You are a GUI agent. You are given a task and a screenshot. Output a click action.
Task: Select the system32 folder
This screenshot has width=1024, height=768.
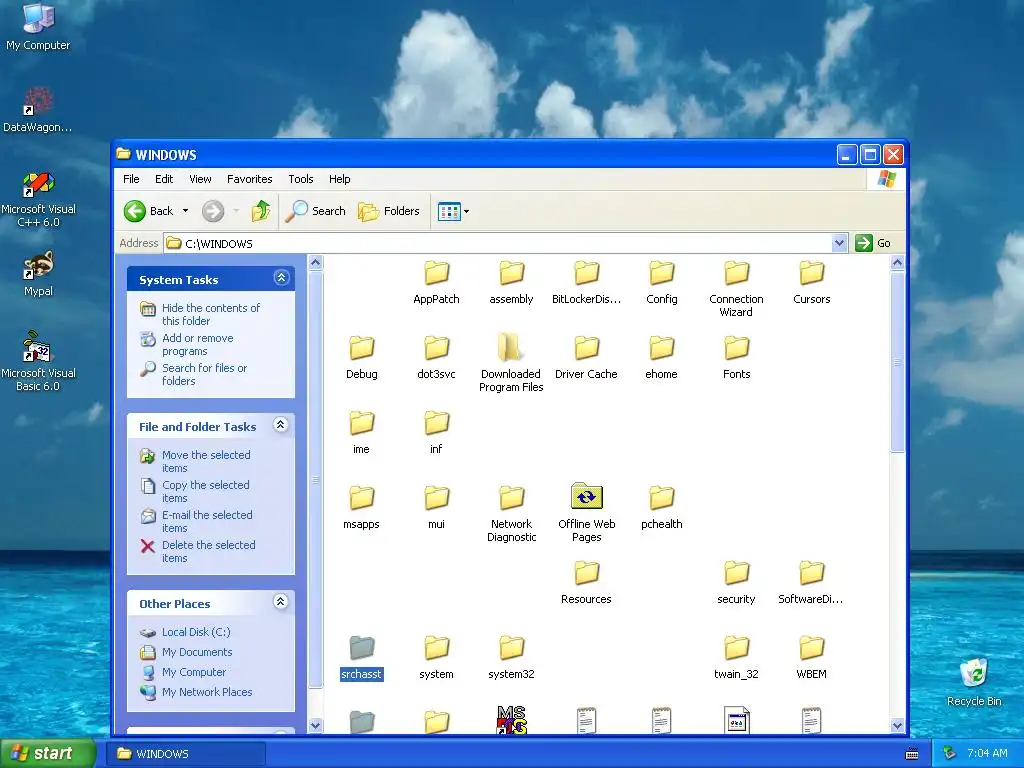[x=511, y=658]
